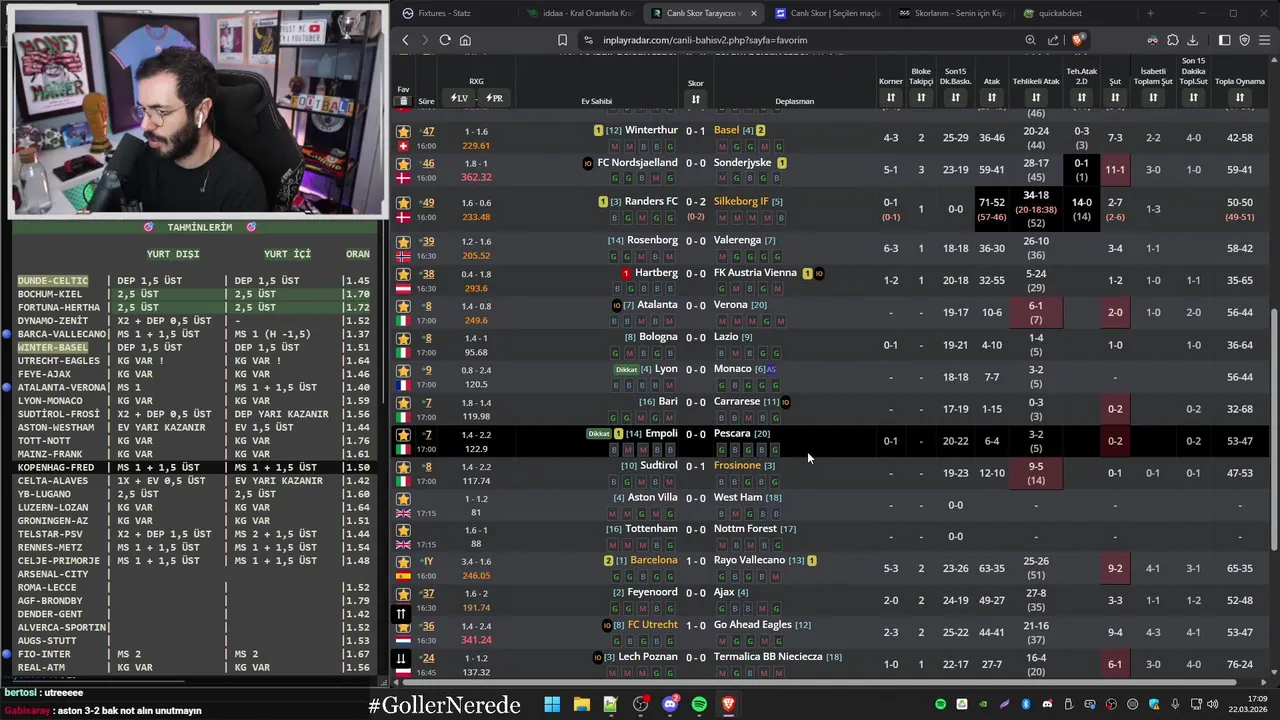This screenshot has height=720, width=1280.
Task: Open Spotify from taskbar
Action: point(699,704)
